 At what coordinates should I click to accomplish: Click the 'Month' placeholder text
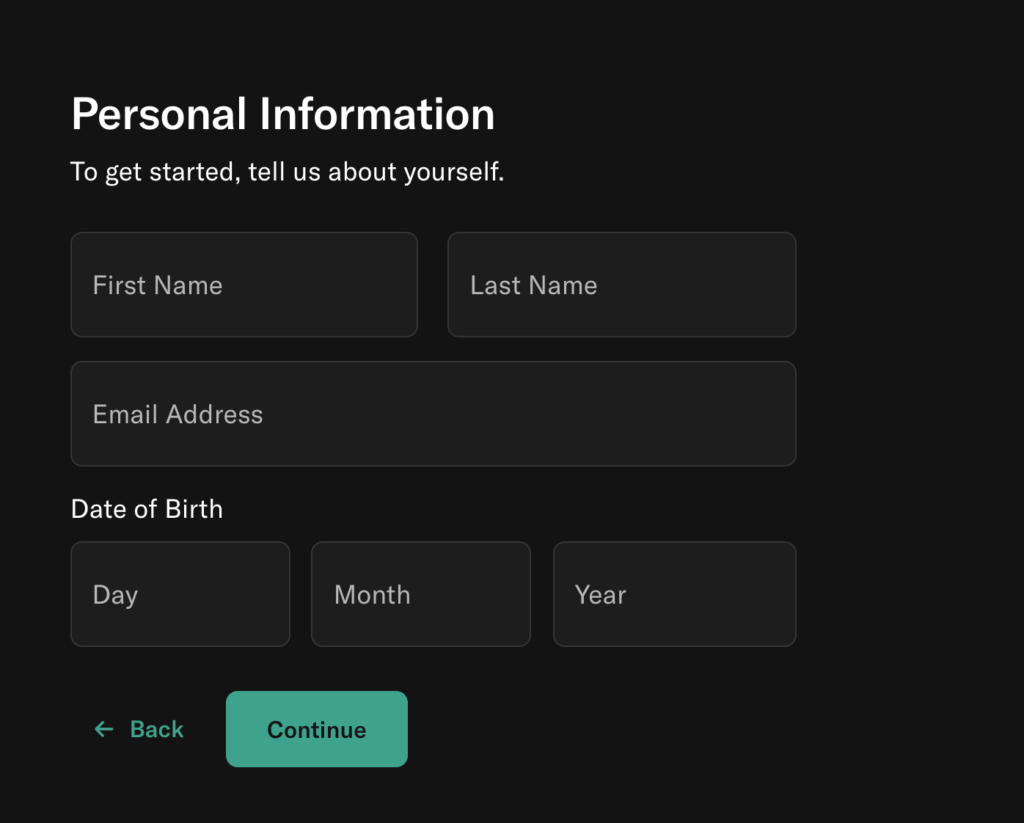(x=372, y=594)
